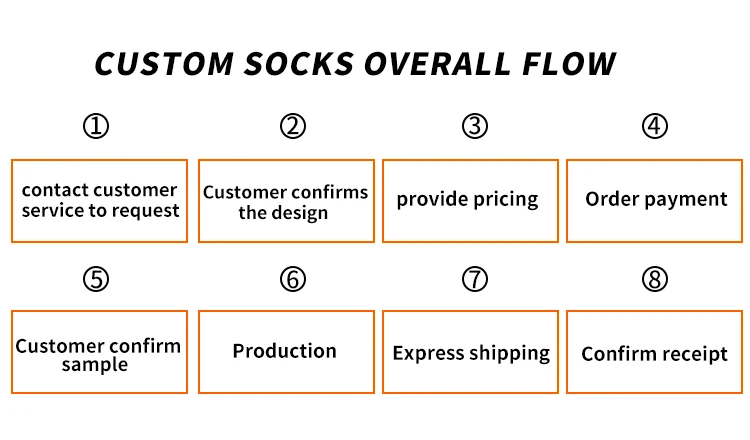Select the 'contact customer service to request' box
Image resolution: width=750 pixels, height=440 pixels.
(x=99, y=201)
